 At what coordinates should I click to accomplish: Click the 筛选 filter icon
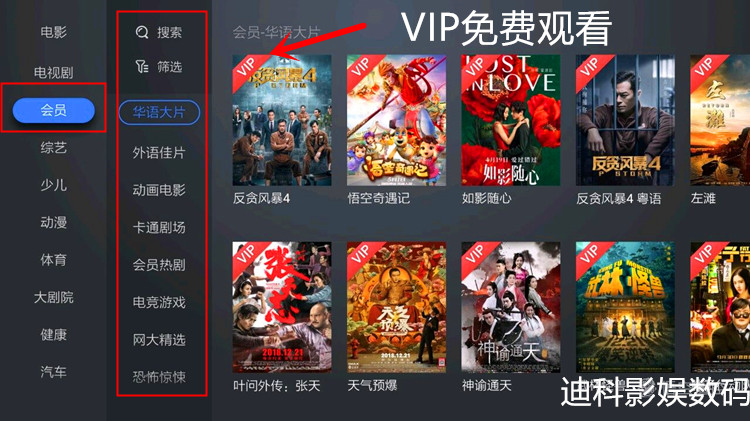click(x=142, y=66)
